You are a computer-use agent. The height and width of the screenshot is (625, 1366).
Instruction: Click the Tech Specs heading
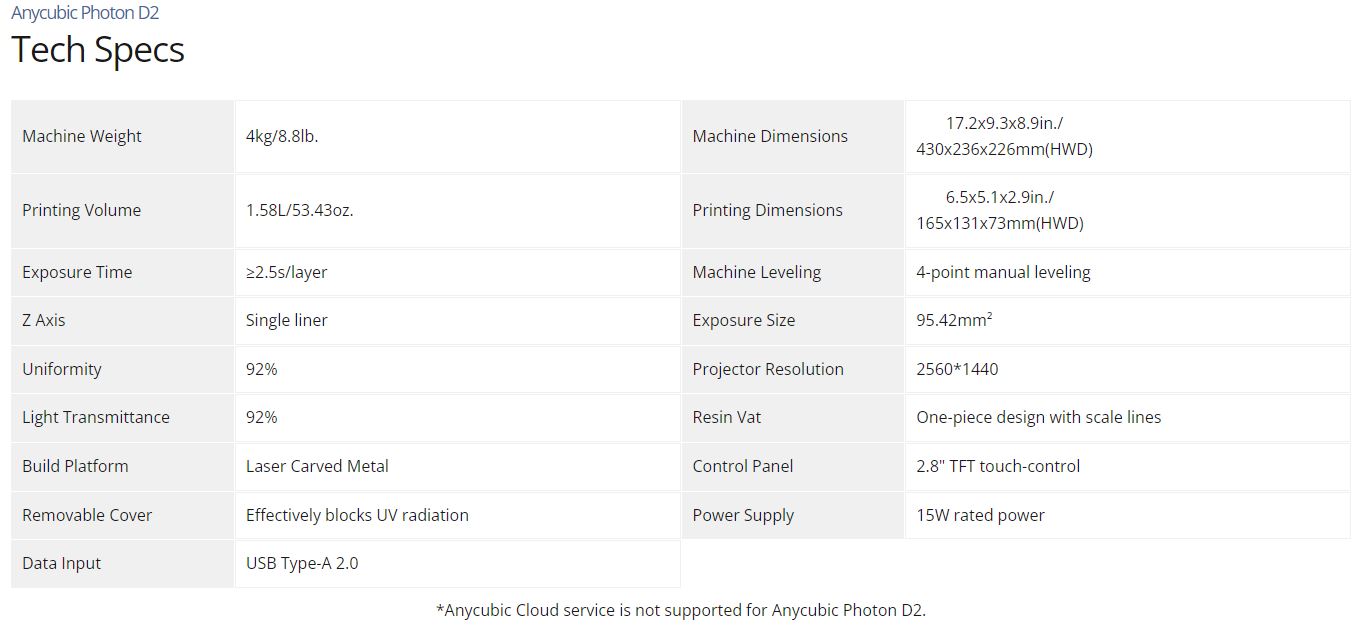tap(98, 50)
